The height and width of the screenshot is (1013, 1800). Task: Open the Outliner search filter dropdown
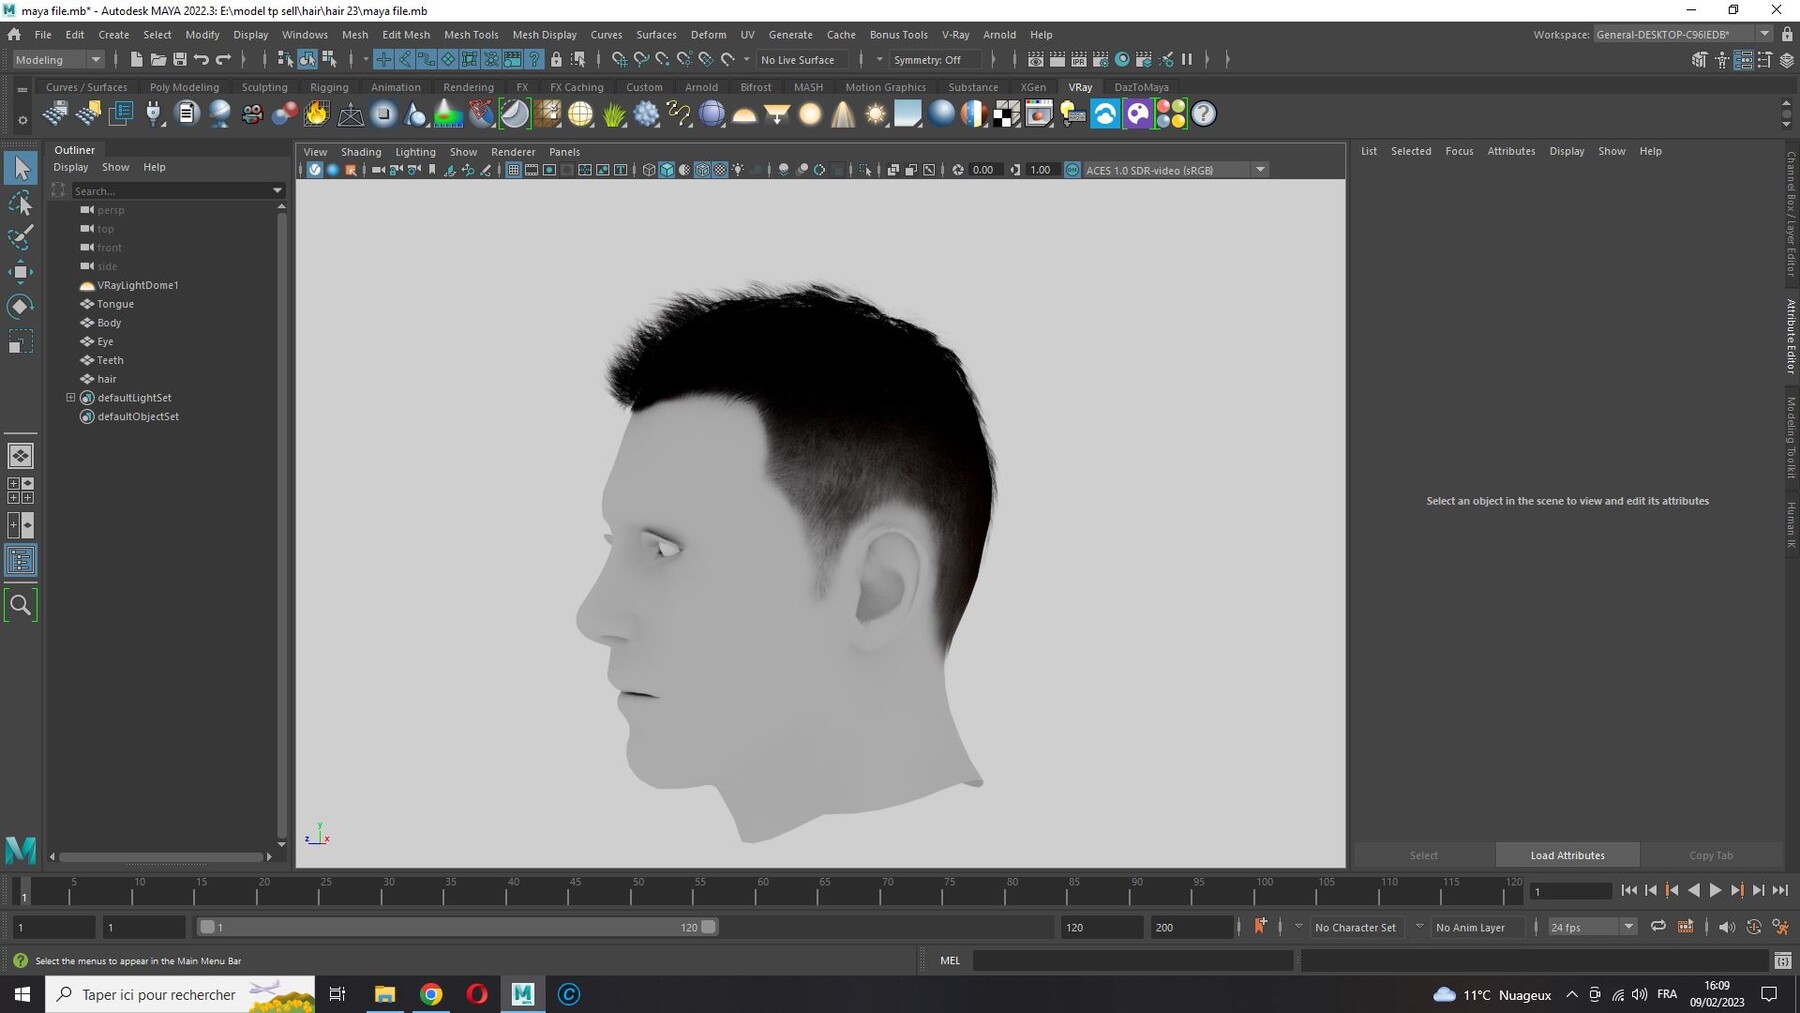[277, 190]
